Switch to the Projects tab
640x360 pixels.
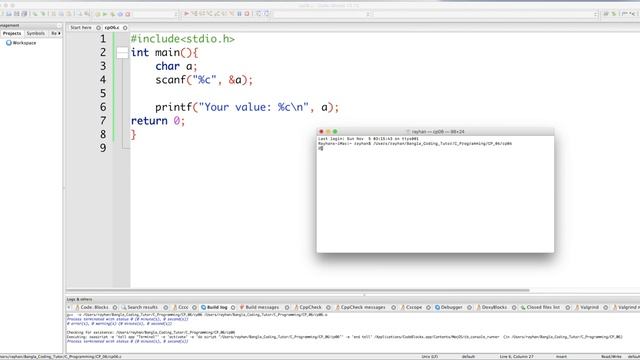tap(12, 33)
